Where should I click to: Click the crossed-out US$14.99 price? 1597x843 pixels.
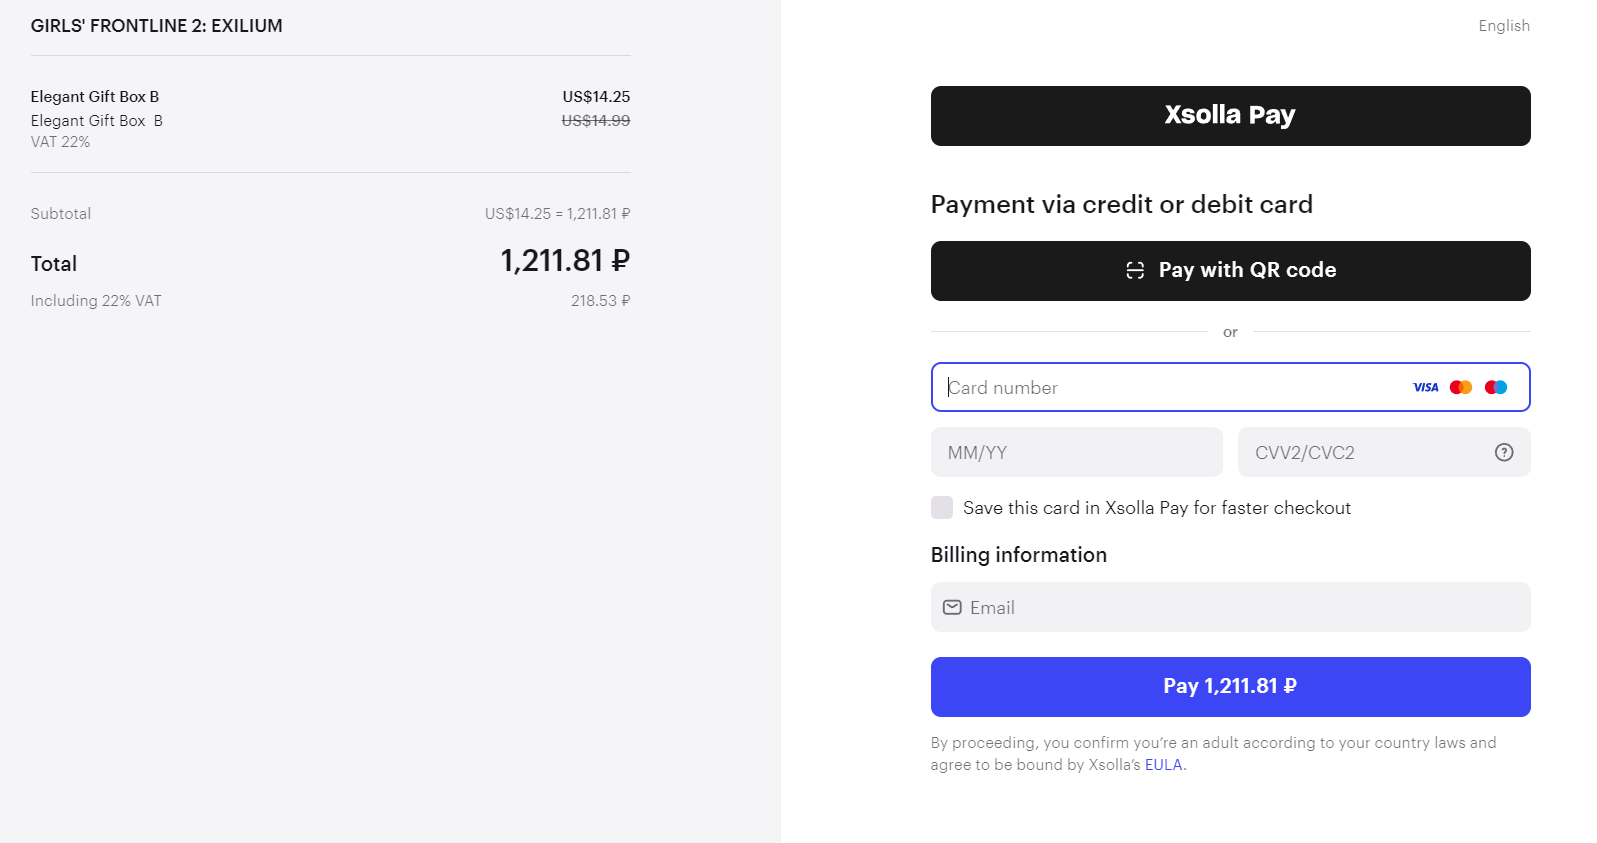[x=596, y=121]
